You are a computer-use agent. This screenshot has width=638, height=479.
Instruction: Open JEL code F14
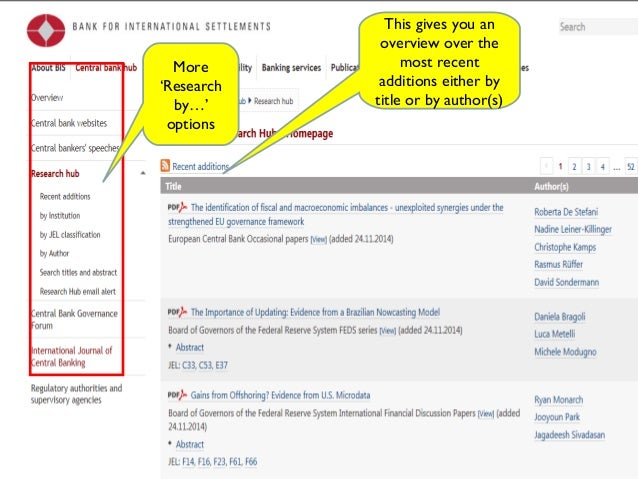click(x=188, y=462)
